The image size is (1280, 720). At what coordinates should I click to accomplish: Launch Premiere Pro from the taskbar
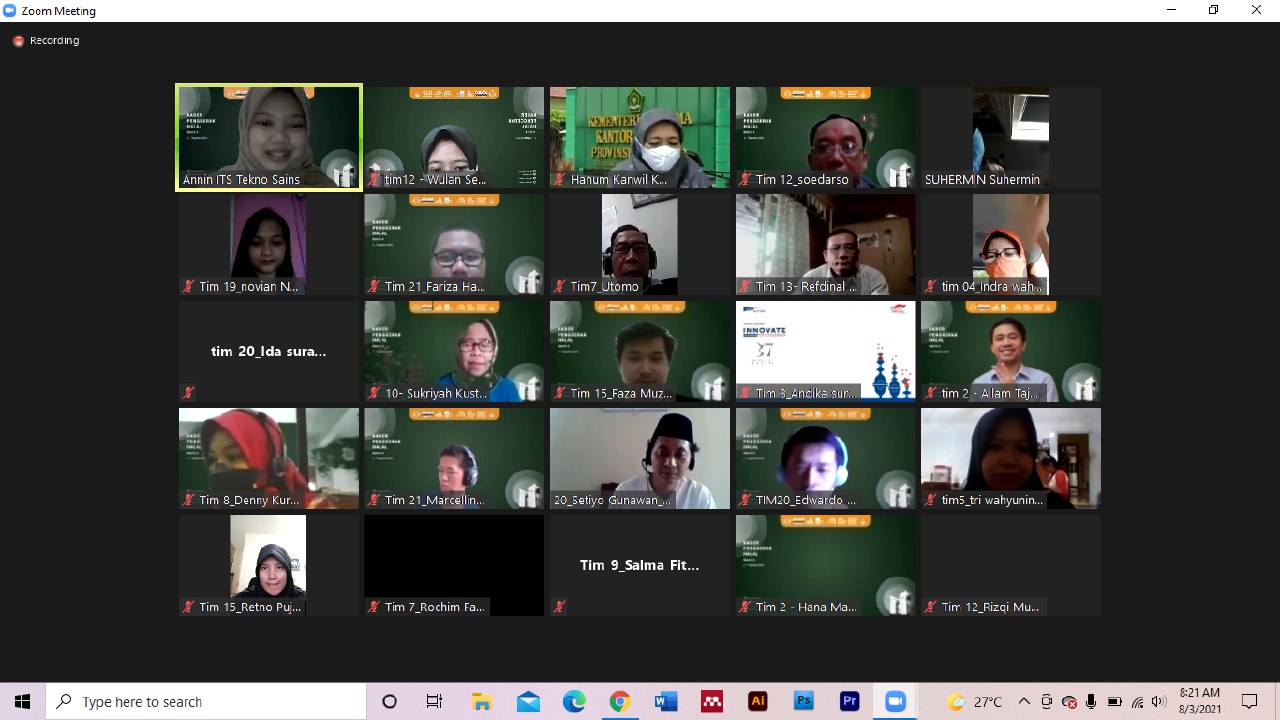850,701
